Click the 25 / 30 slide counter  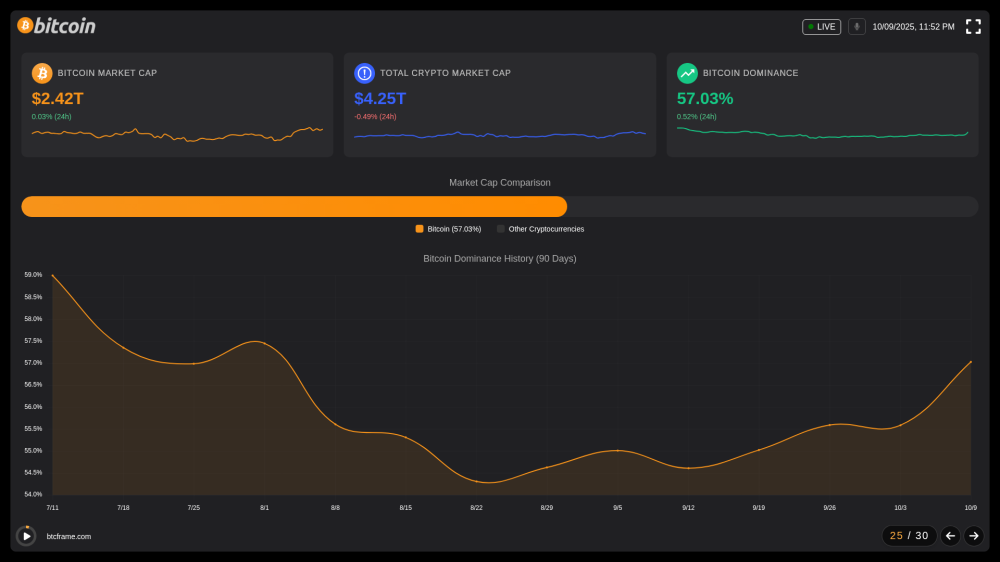click(x=909, y=536)
